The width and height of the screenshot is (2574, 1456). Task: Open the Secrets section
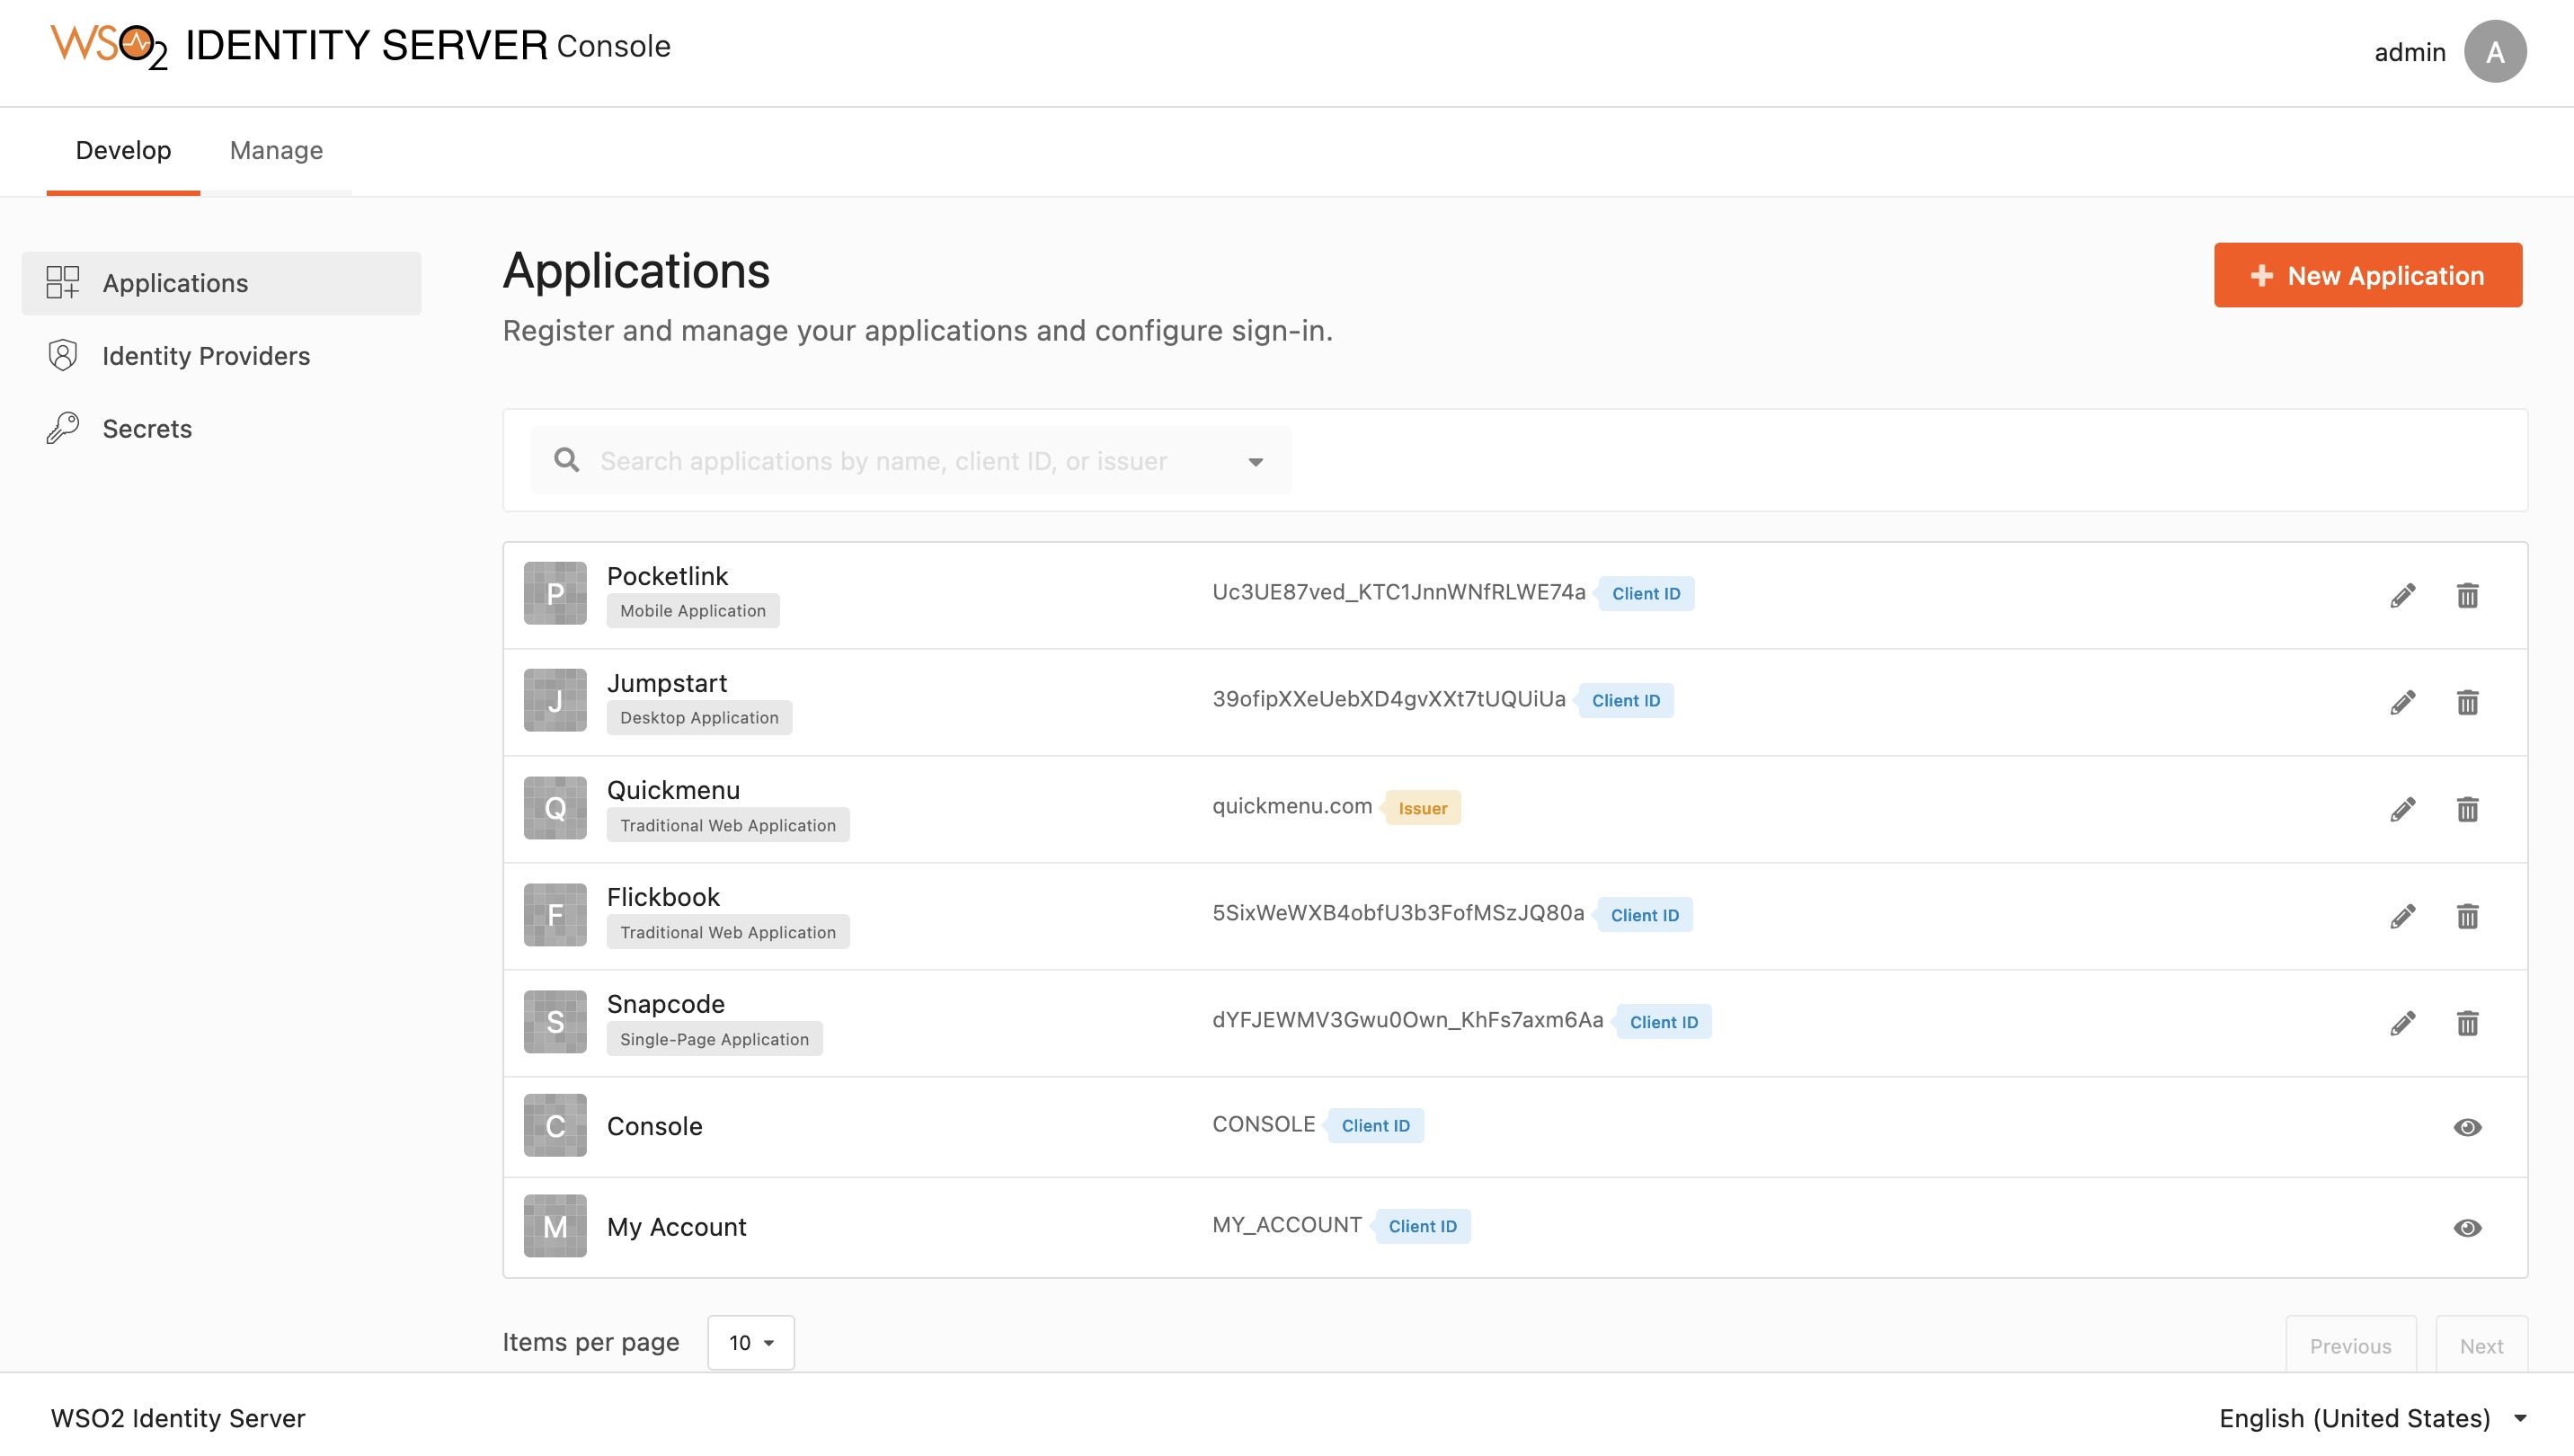[147, 428]
